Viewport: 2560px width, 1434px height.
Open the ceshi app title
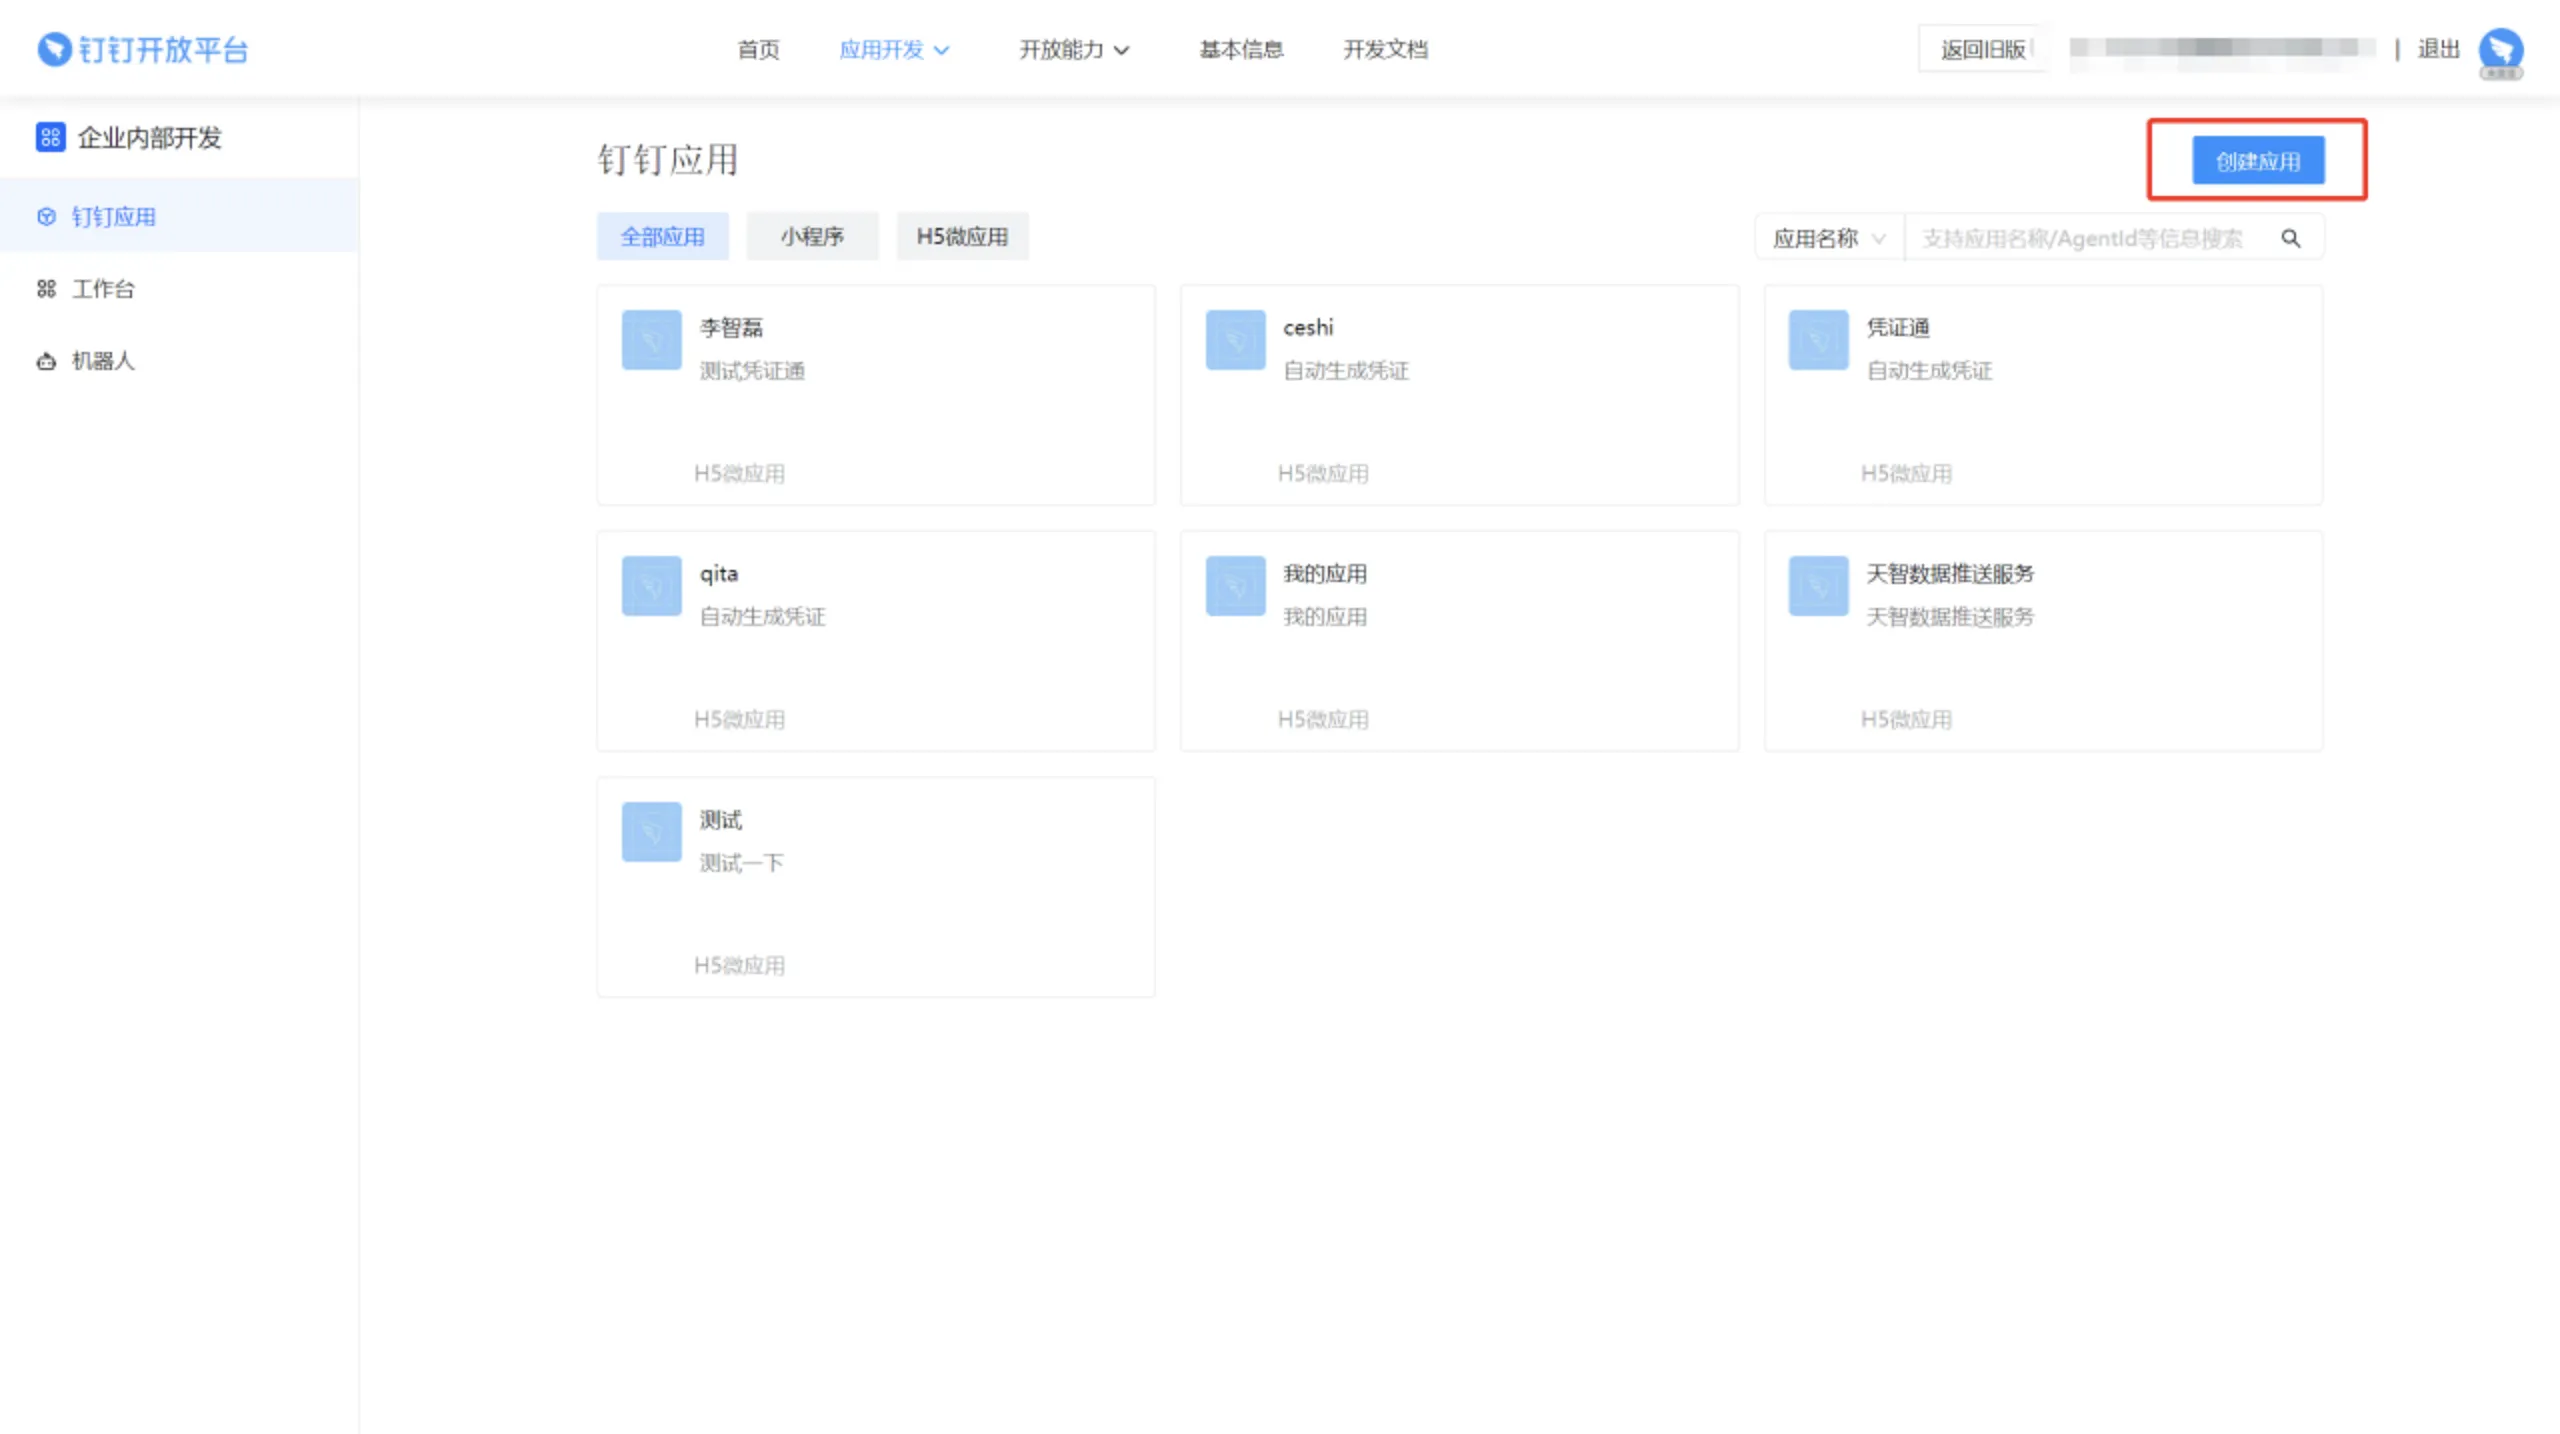click(1308, 327)
